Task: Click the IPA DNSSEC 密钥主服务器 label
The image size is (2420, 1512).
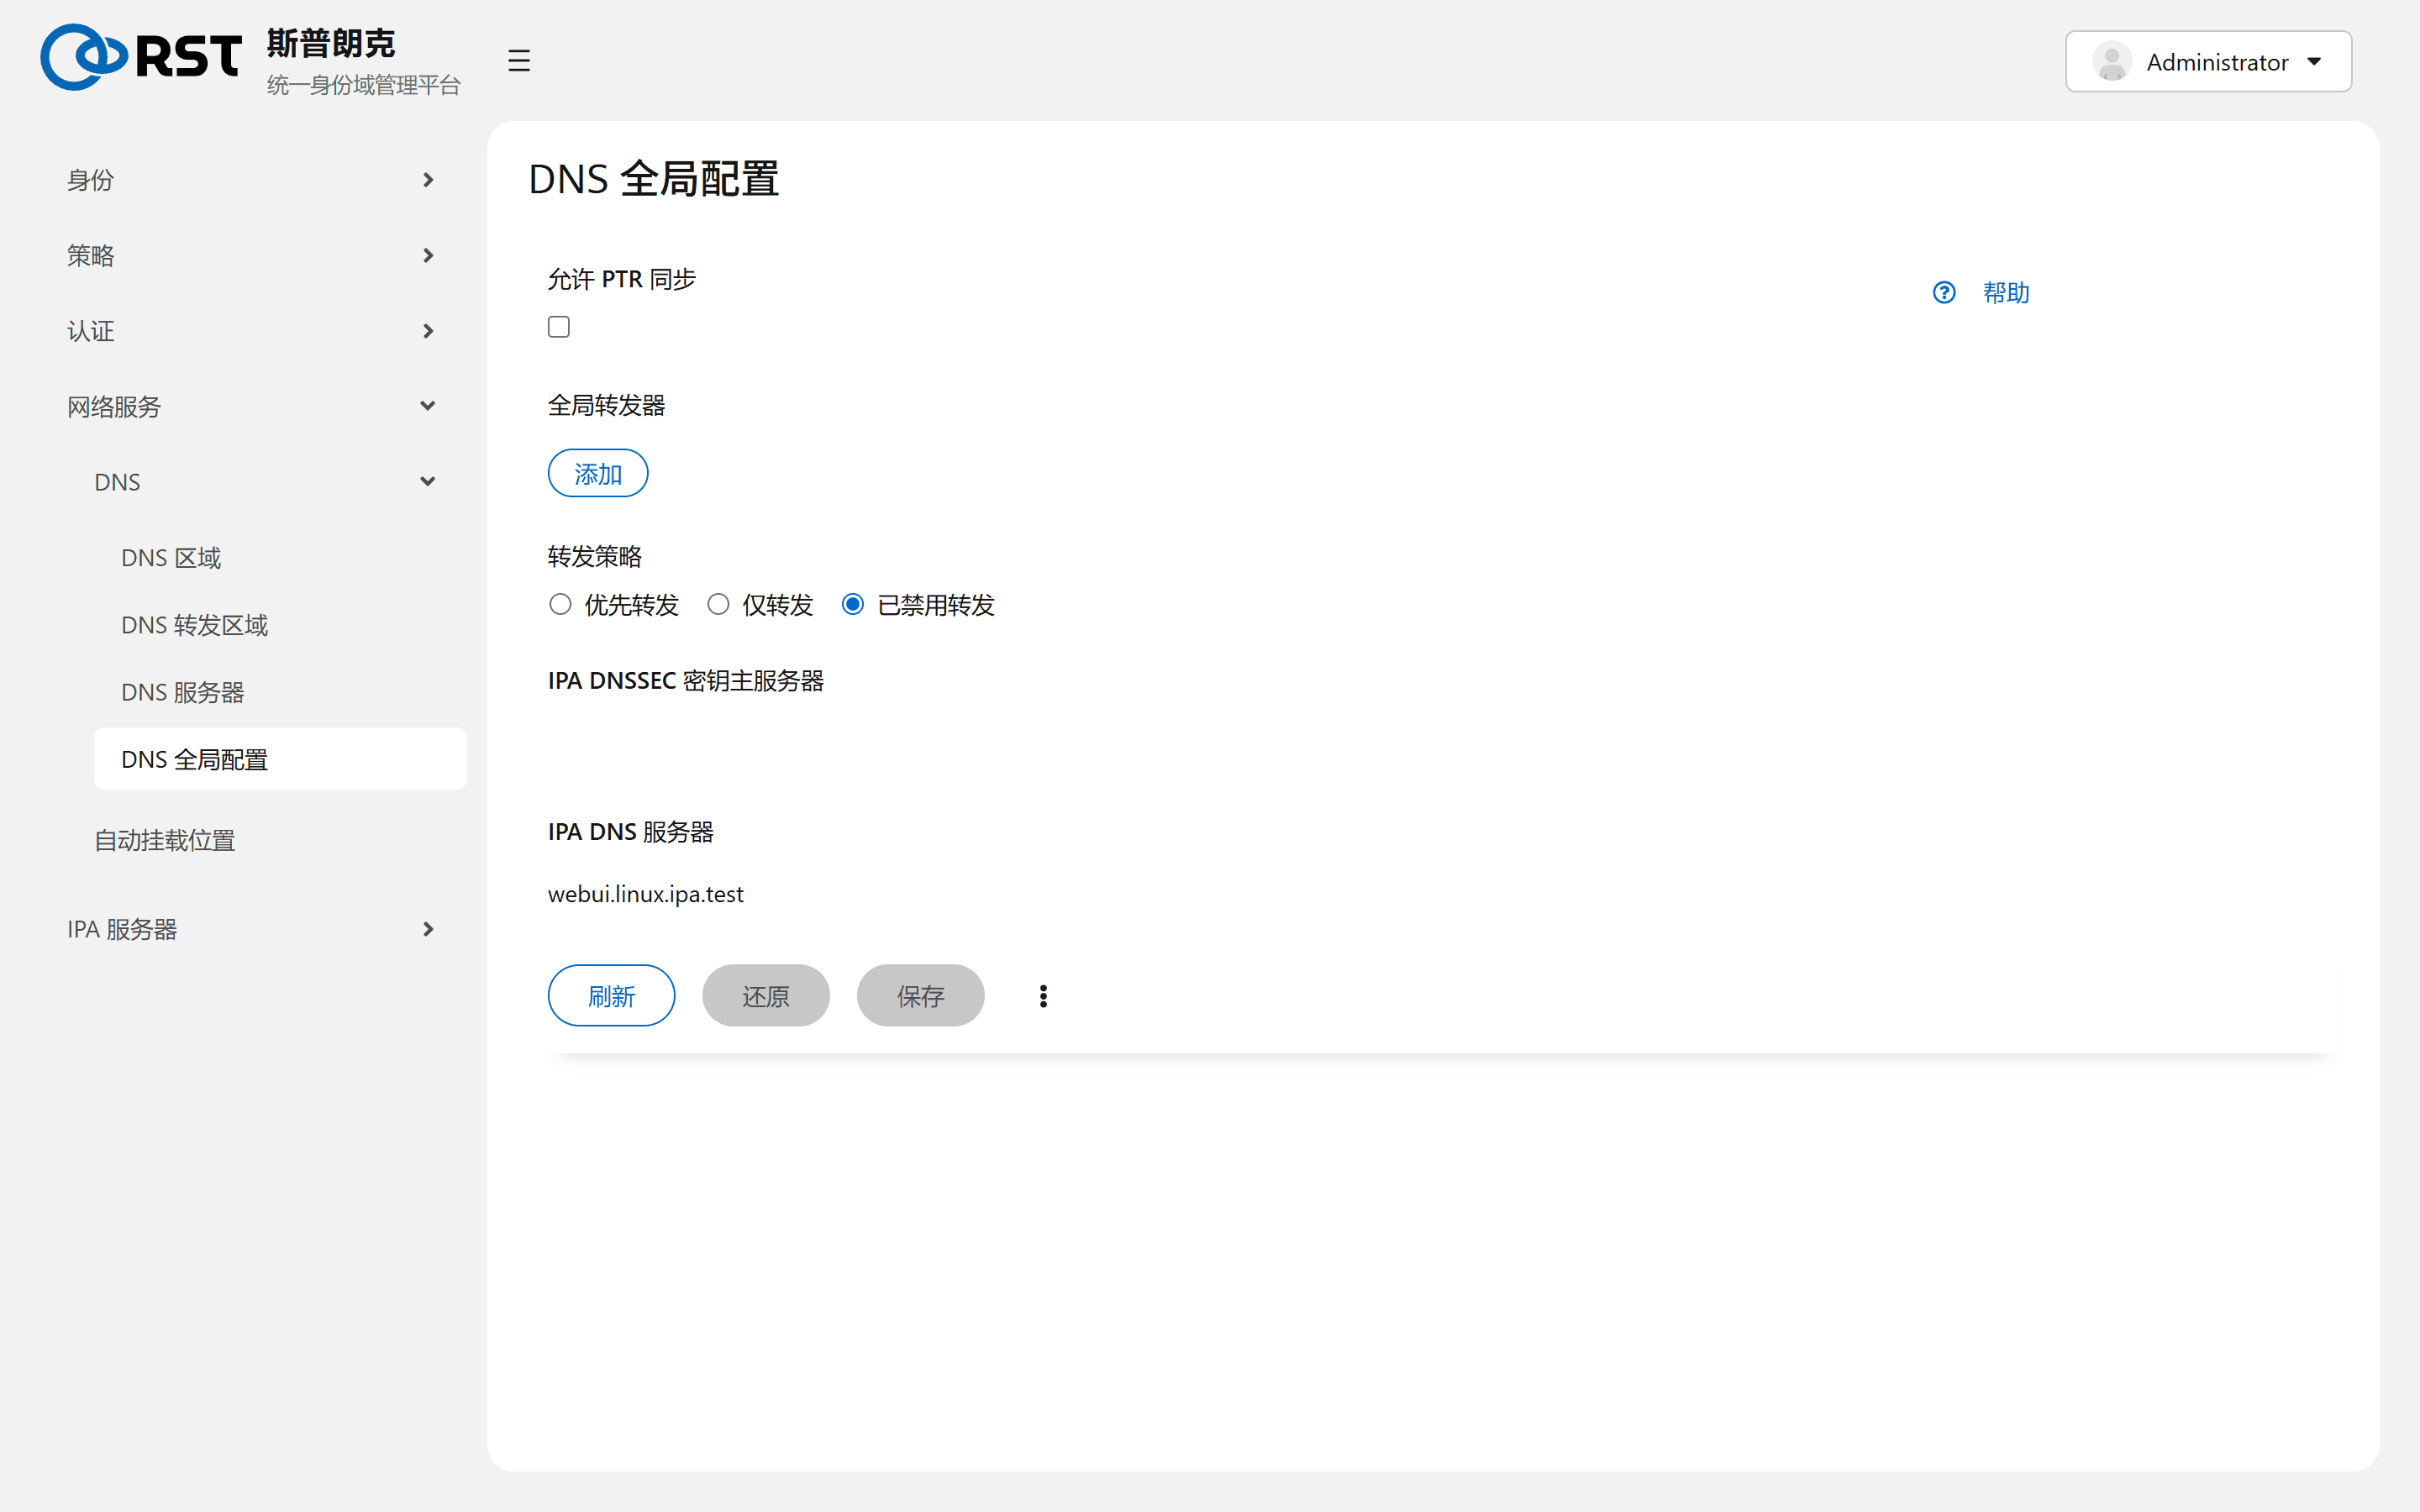Action: point(685,681)
